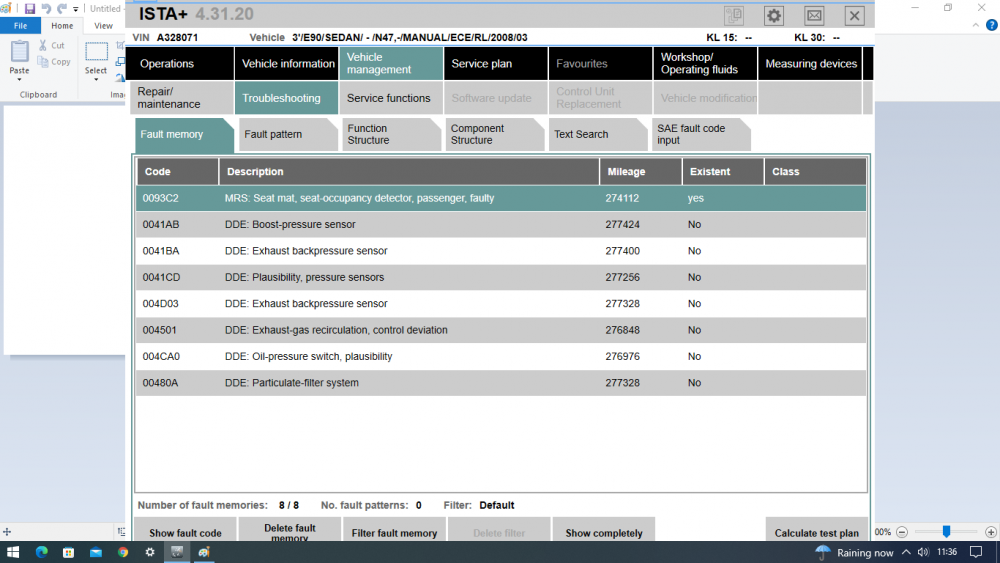1000x563 pixels.
Task: Click the envelope feedback icon in ISTA header
Action: coord(814,15)
